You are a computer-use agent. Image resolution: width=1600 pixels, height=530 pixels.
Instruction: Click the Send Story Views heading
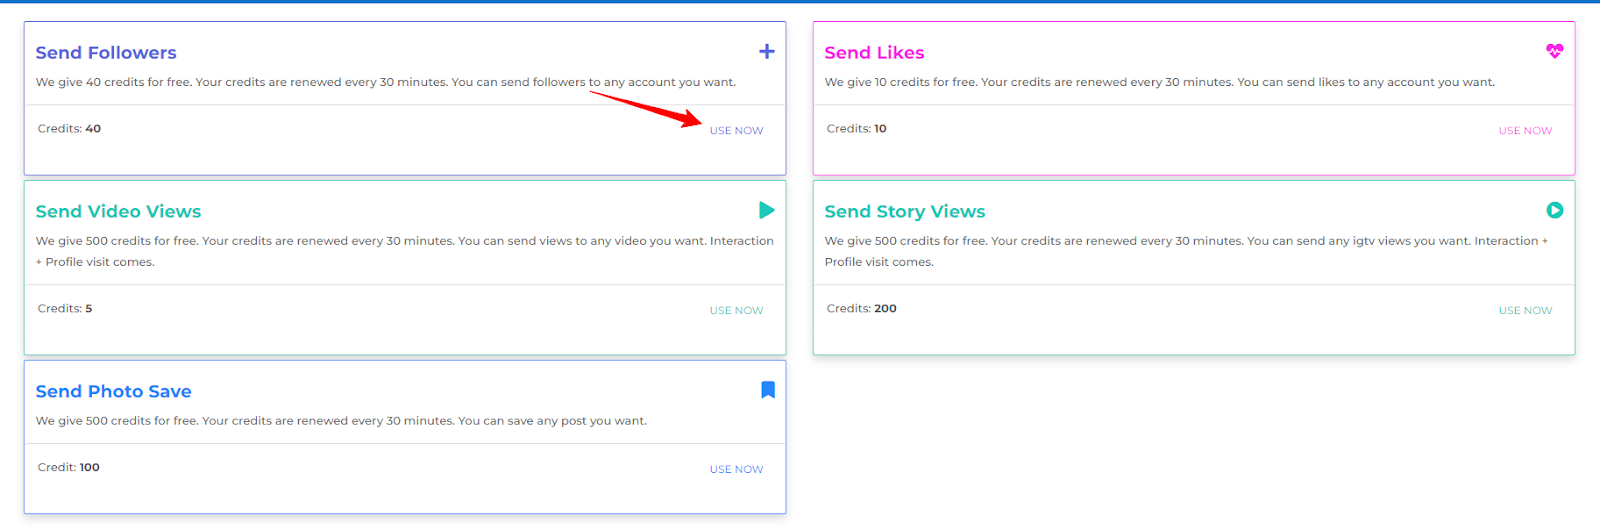pyautogui.click(x=905, y=212)
